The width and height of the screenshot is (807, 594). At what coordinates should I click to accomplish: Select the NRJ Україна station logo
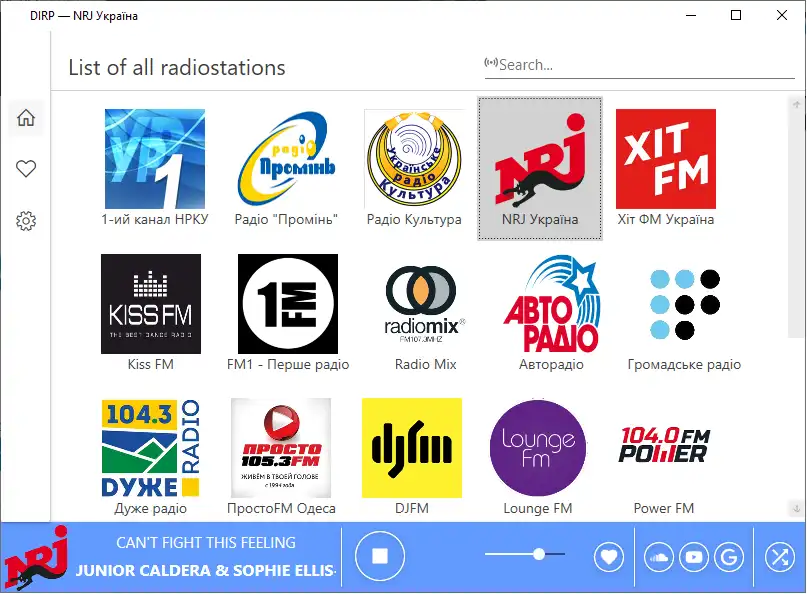(540, 159)
